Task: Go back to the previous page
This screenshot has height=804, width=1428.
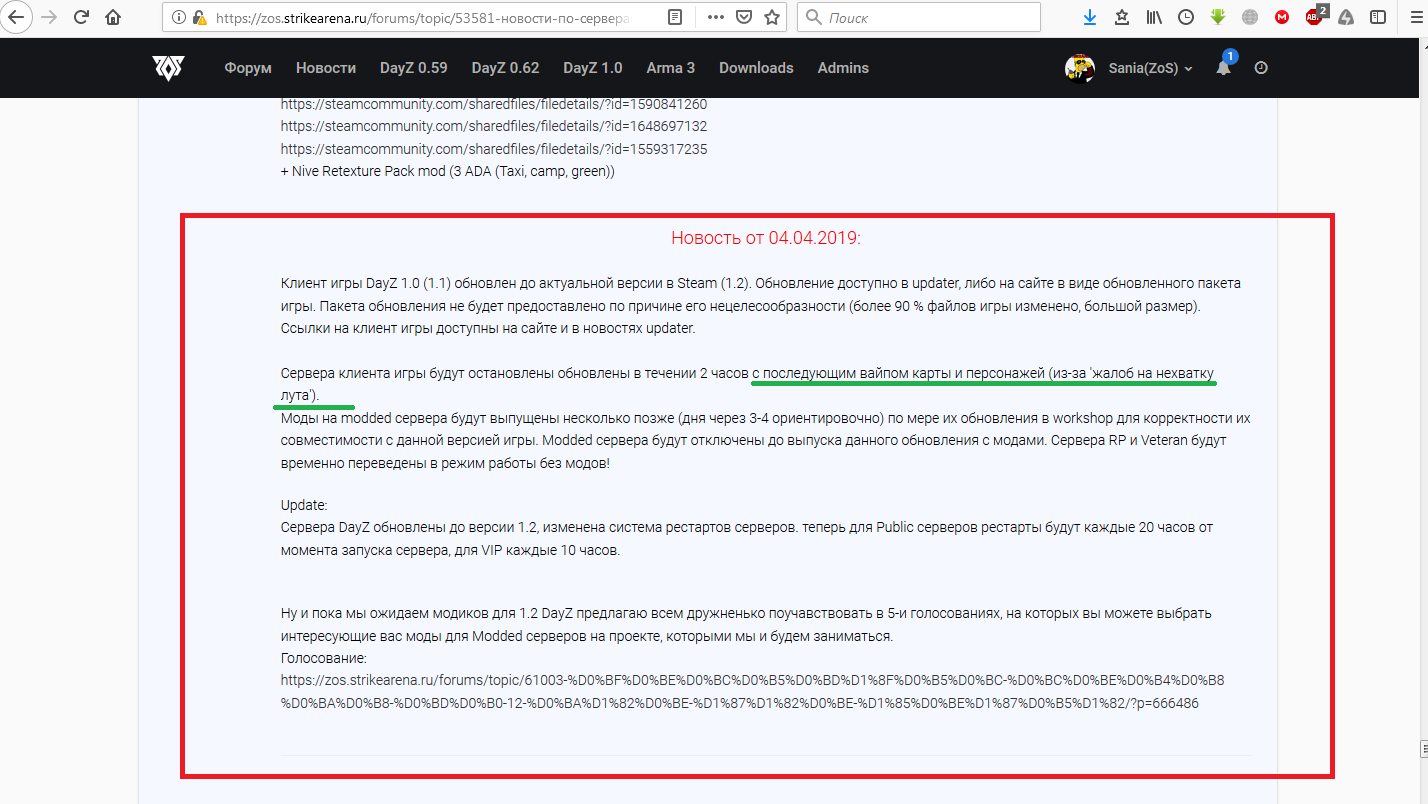Action: click(x=17, y=17)
